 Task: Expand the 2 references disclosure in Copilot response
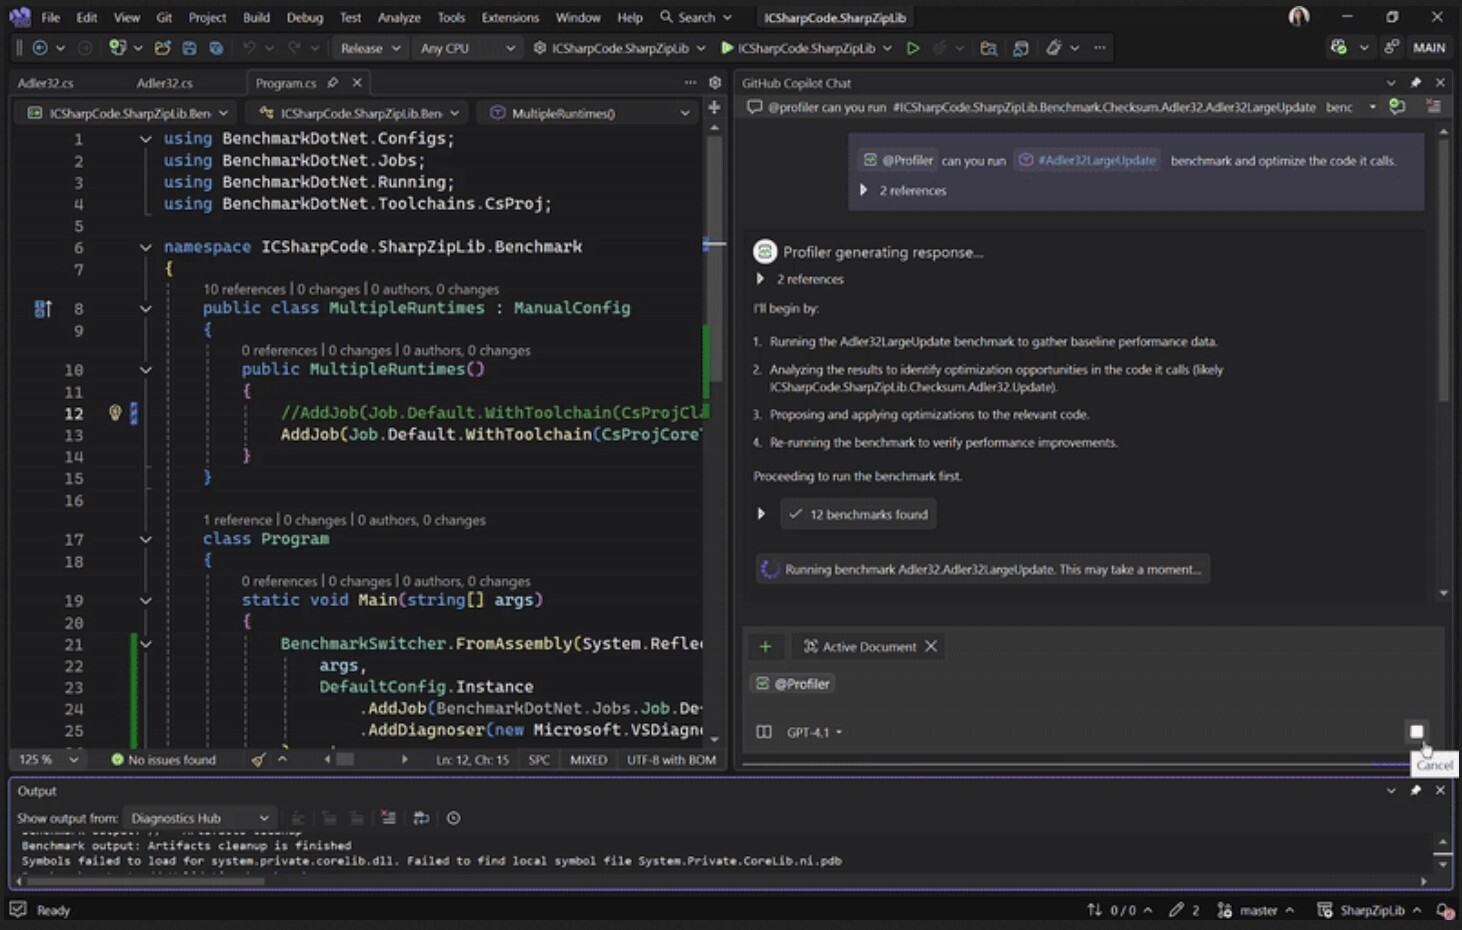pyautogui.click(x=762, y=279)
